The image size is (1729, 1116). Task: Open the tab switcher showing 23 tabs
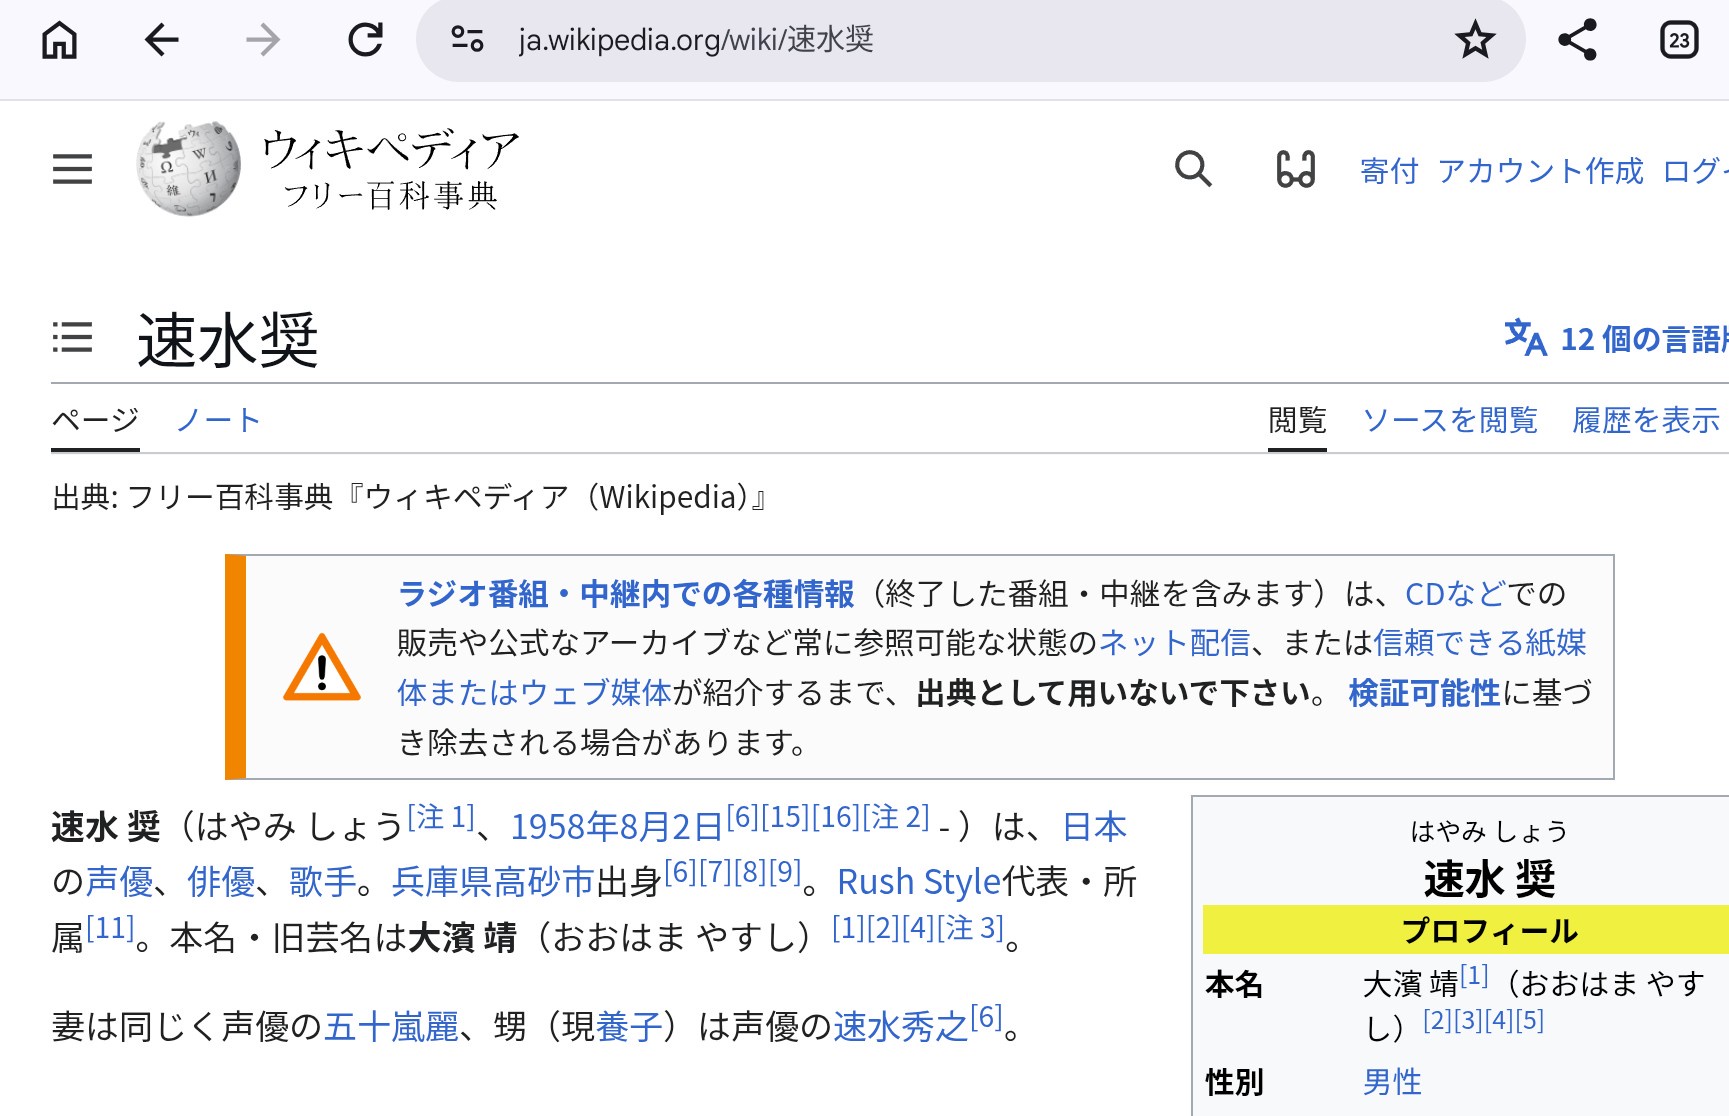1679,40
